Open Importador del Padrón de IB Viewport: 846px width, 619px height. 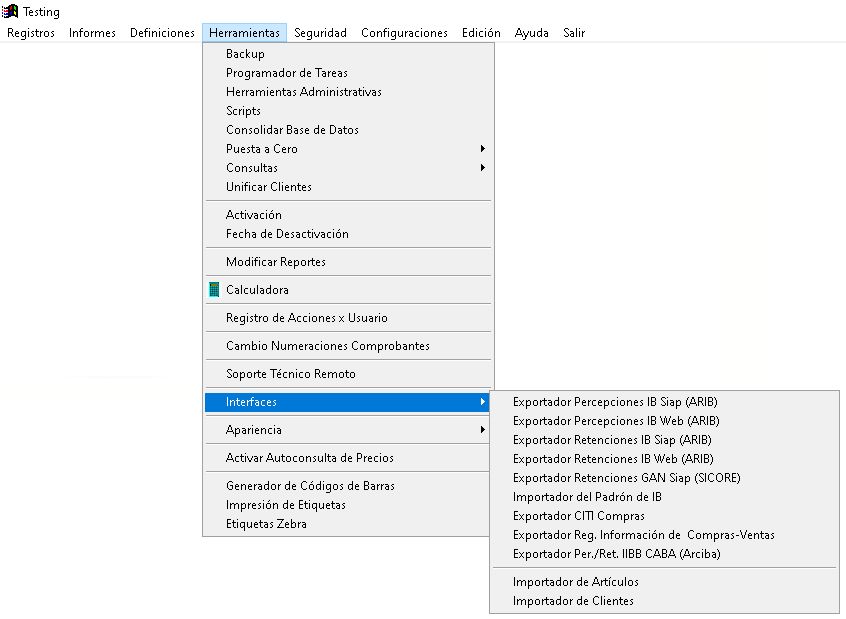coord(587,497)
